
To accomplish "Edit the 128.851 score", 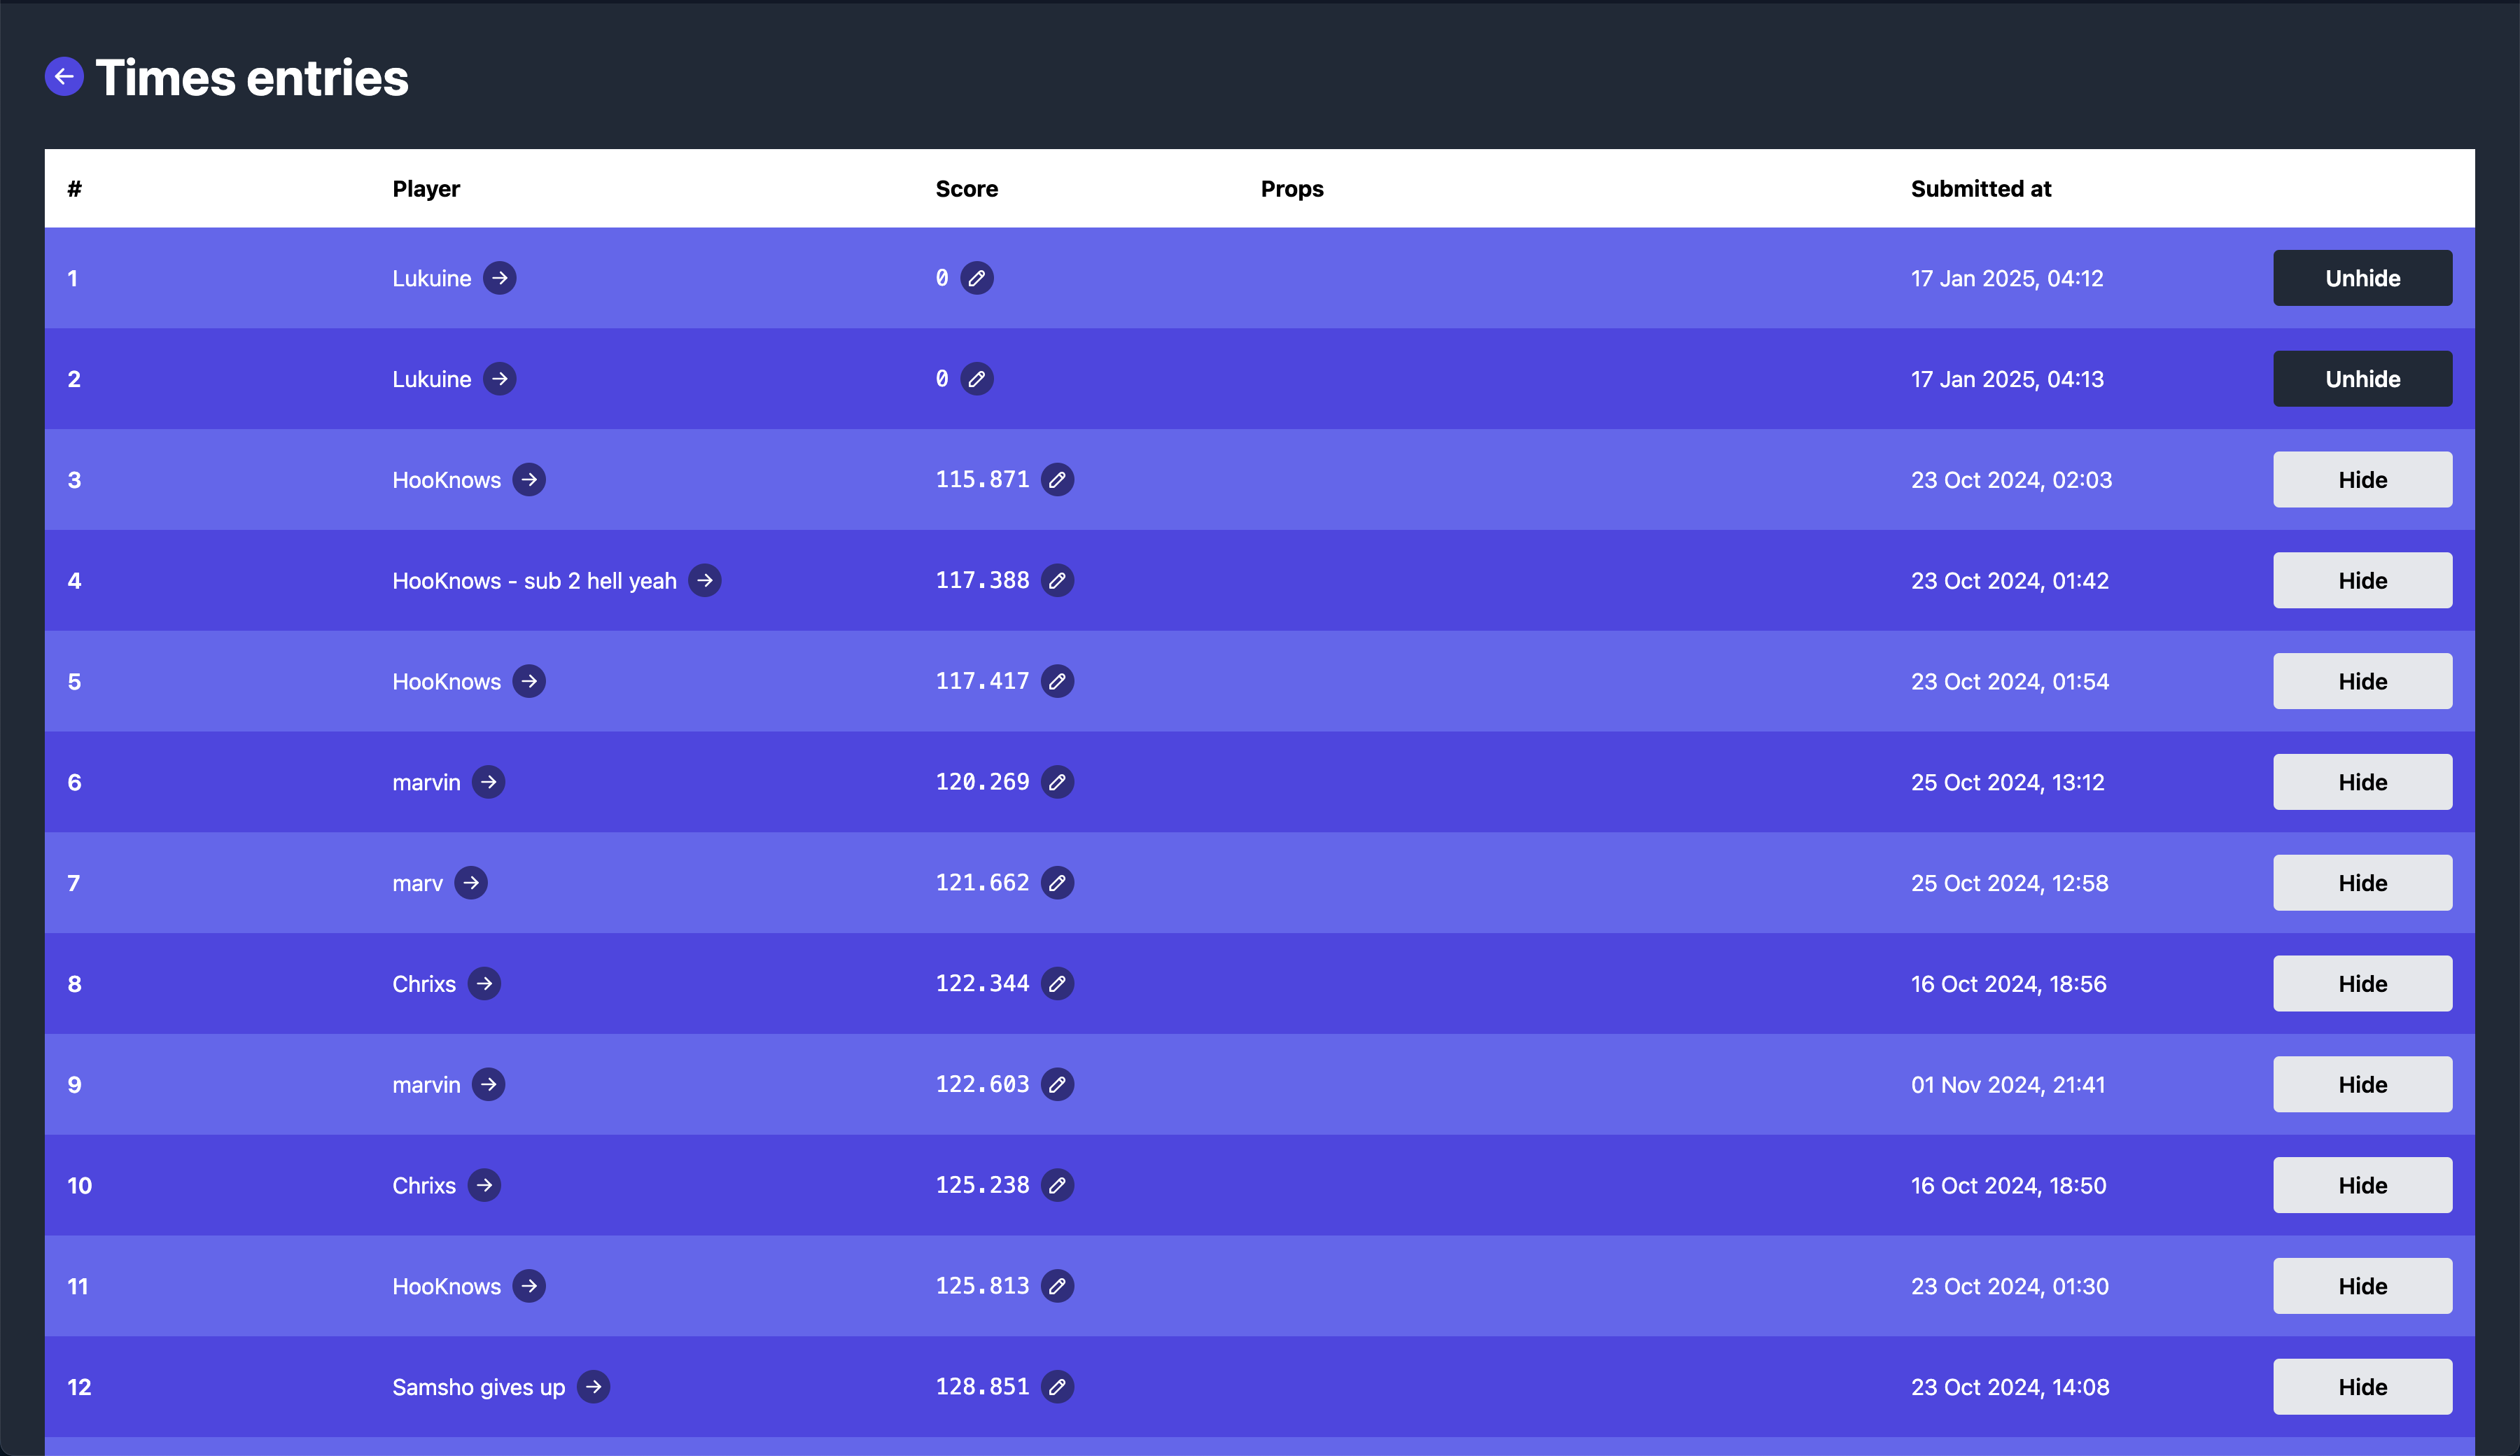I will (1057, 1387).
